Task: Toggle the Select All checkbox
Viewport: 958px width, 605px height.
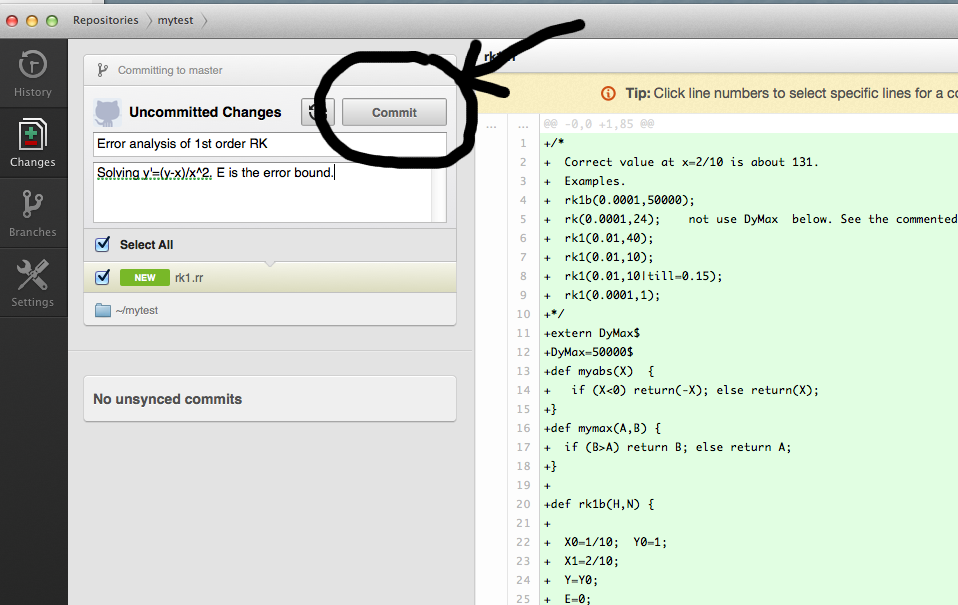Action: [102, 244]
